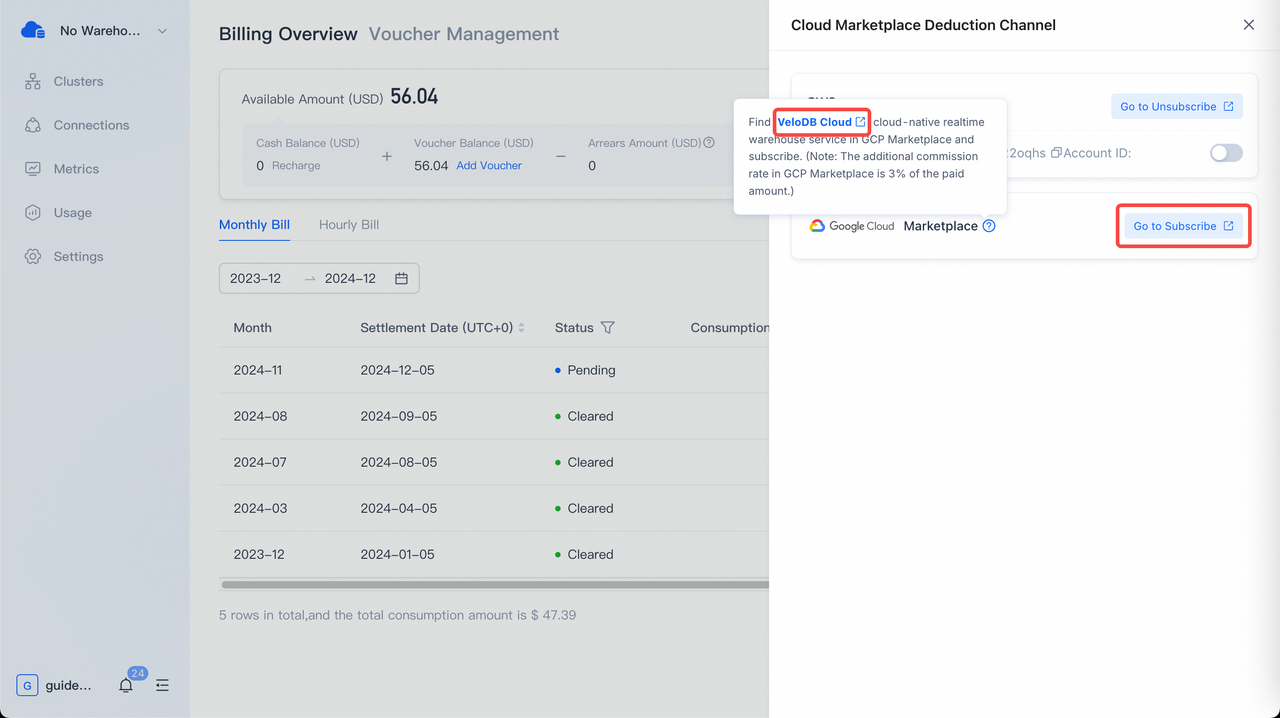Click the notifications bell icon
This screenshot has height=718, width=1280.
pos(126,686)
